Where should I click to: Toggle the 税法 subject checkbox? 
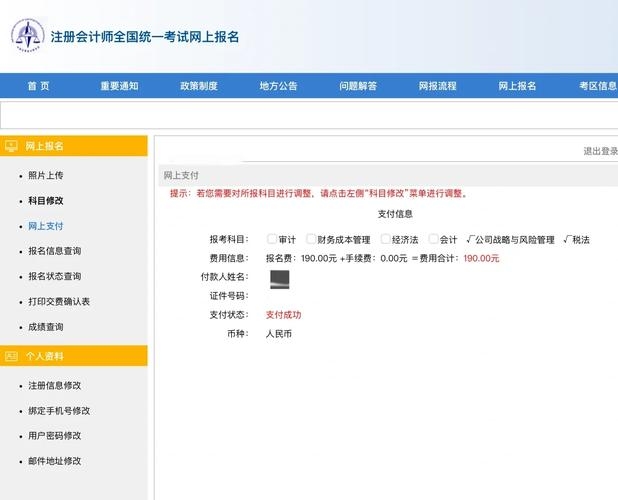click(567, 239)
